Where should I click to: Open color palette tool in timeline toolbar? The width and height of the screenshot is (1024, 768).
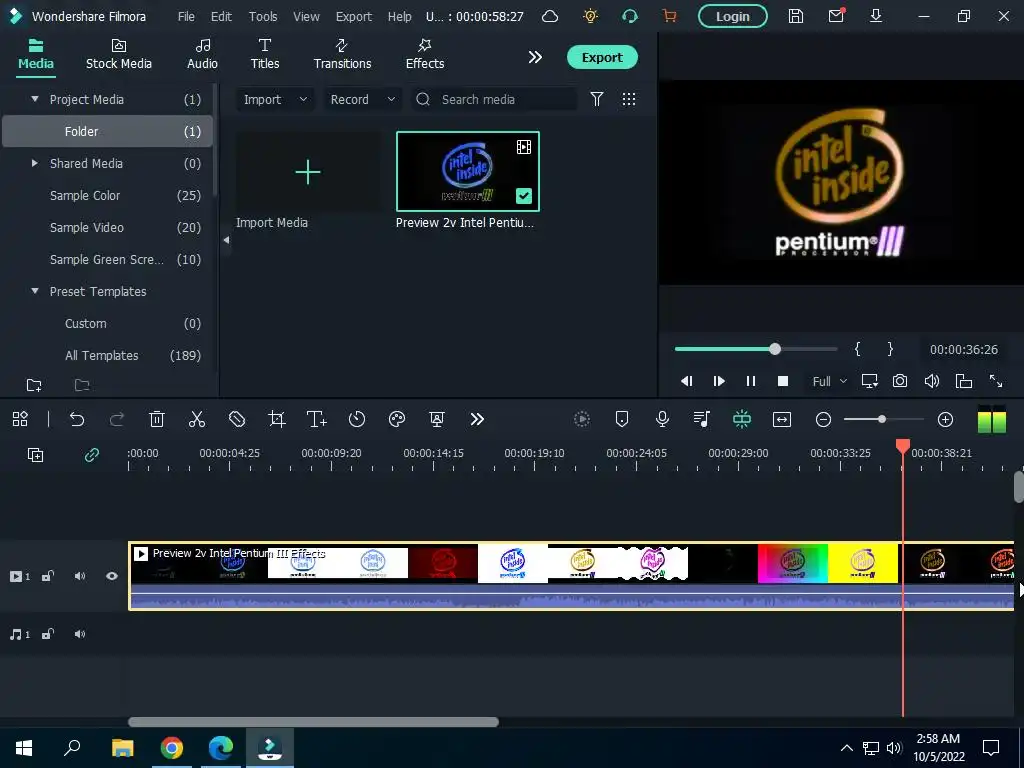coord(396,419)
